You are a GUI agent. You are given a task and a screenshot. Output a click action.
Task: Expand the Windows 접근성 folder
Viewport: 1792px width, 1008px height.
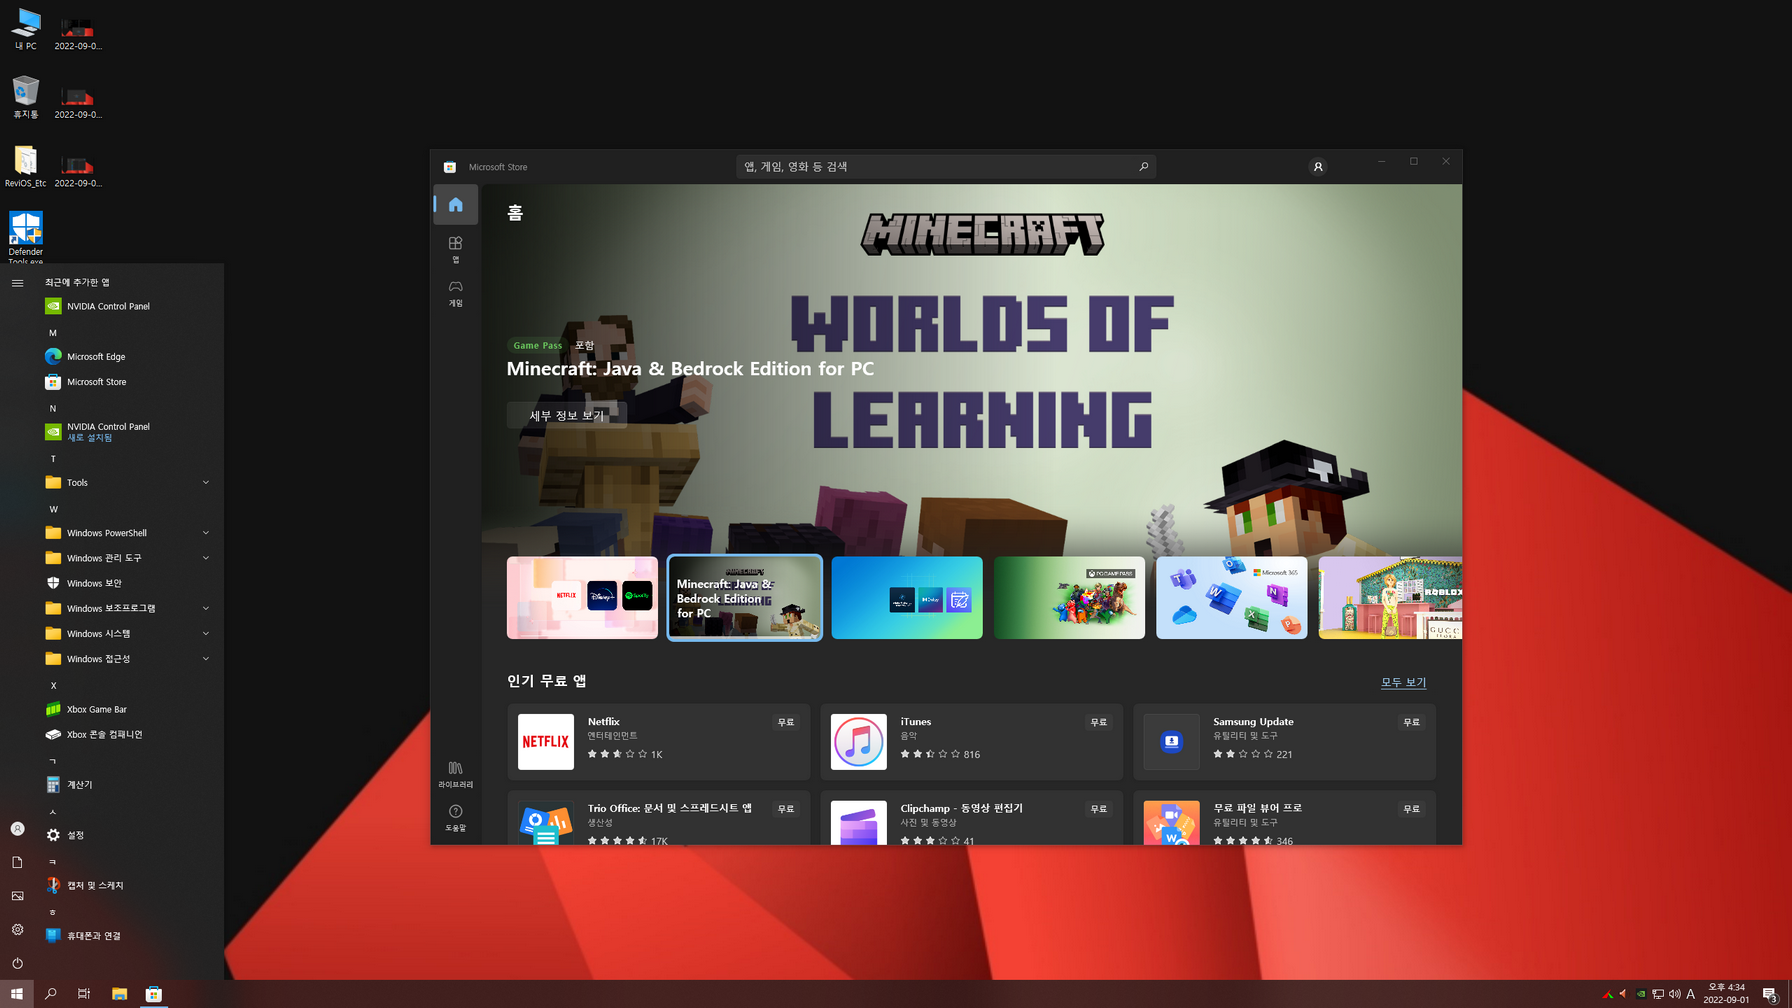tap(128, 659)
